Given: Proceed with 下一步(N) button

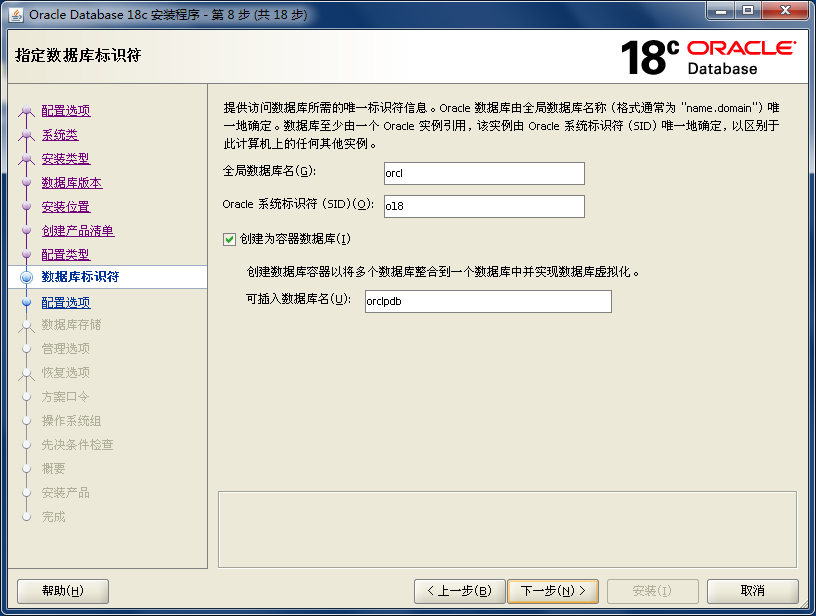Looking at the screenshot, I should point(553,591).
